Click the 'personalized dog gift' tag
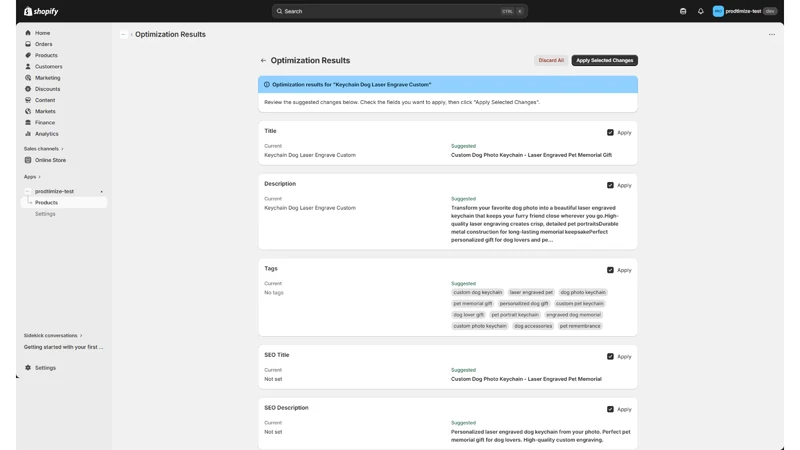800x450 pixels. 523,304
